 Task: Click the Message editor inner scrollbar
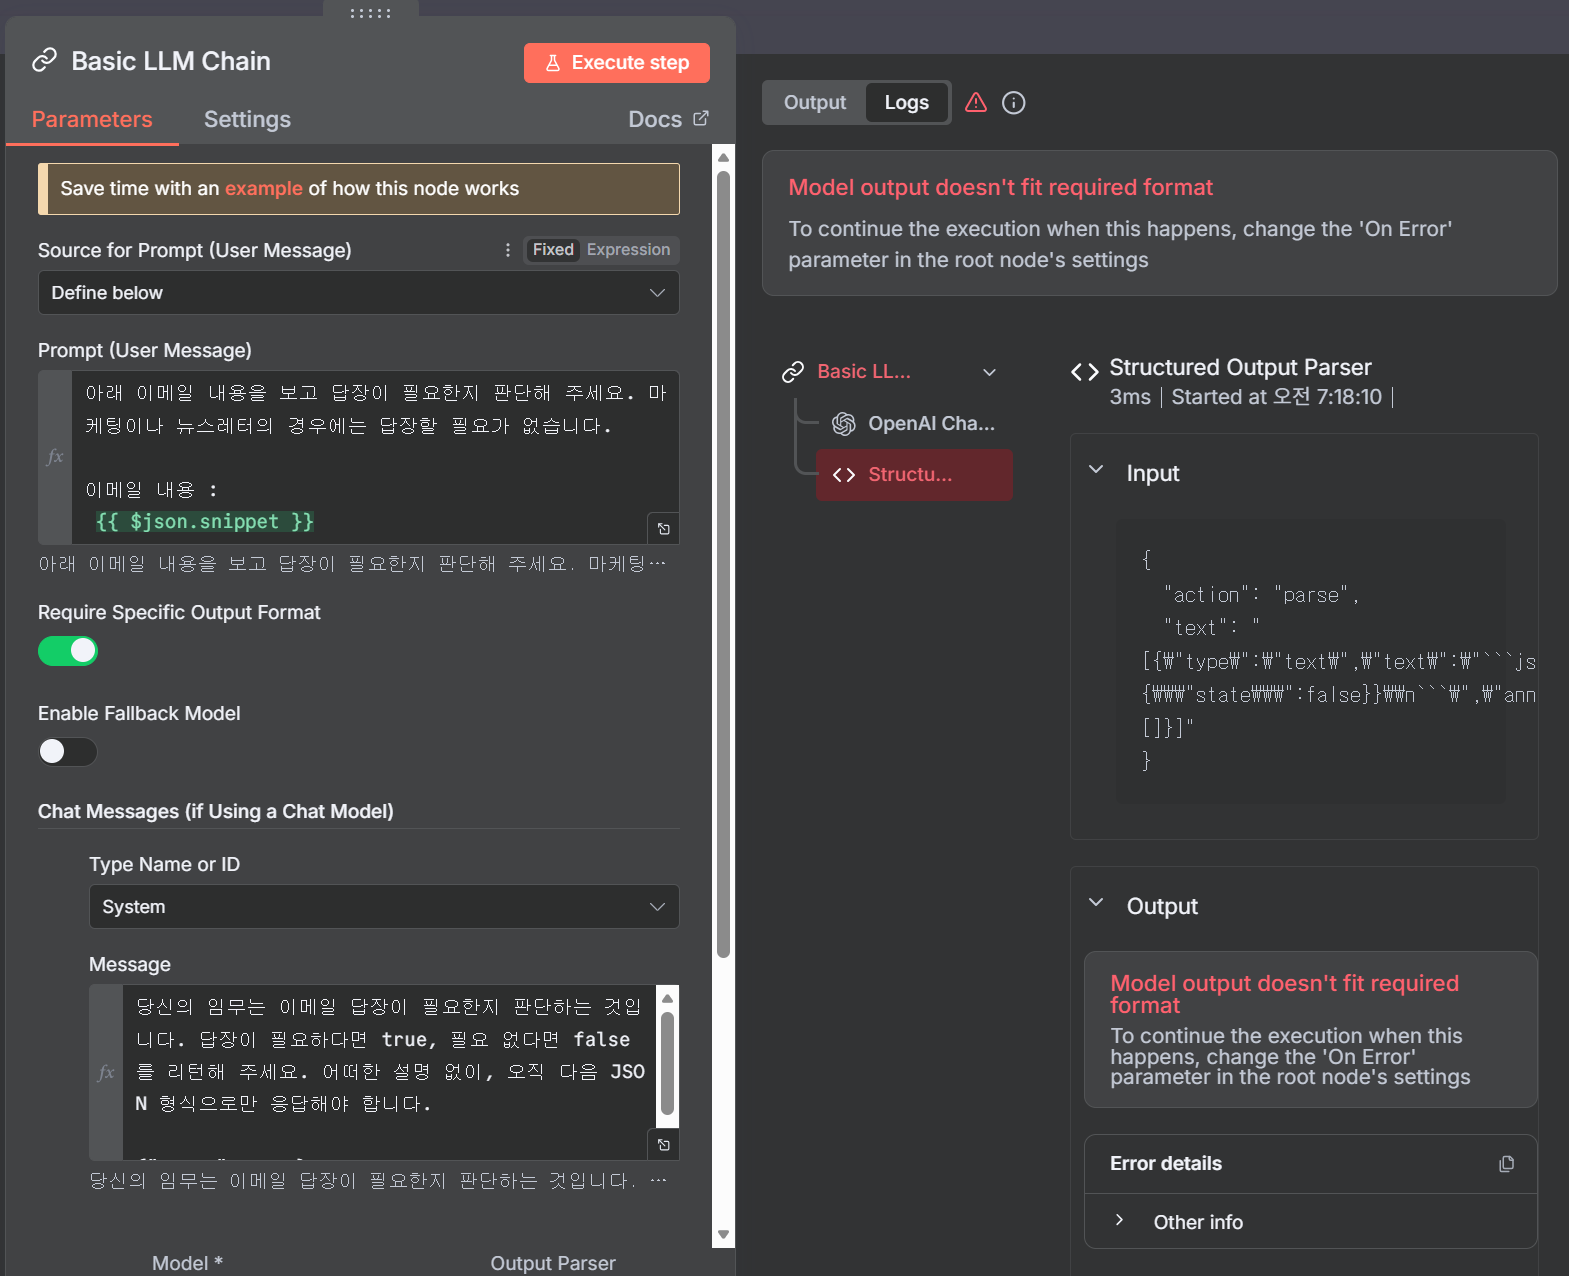tap(668, 1063)
